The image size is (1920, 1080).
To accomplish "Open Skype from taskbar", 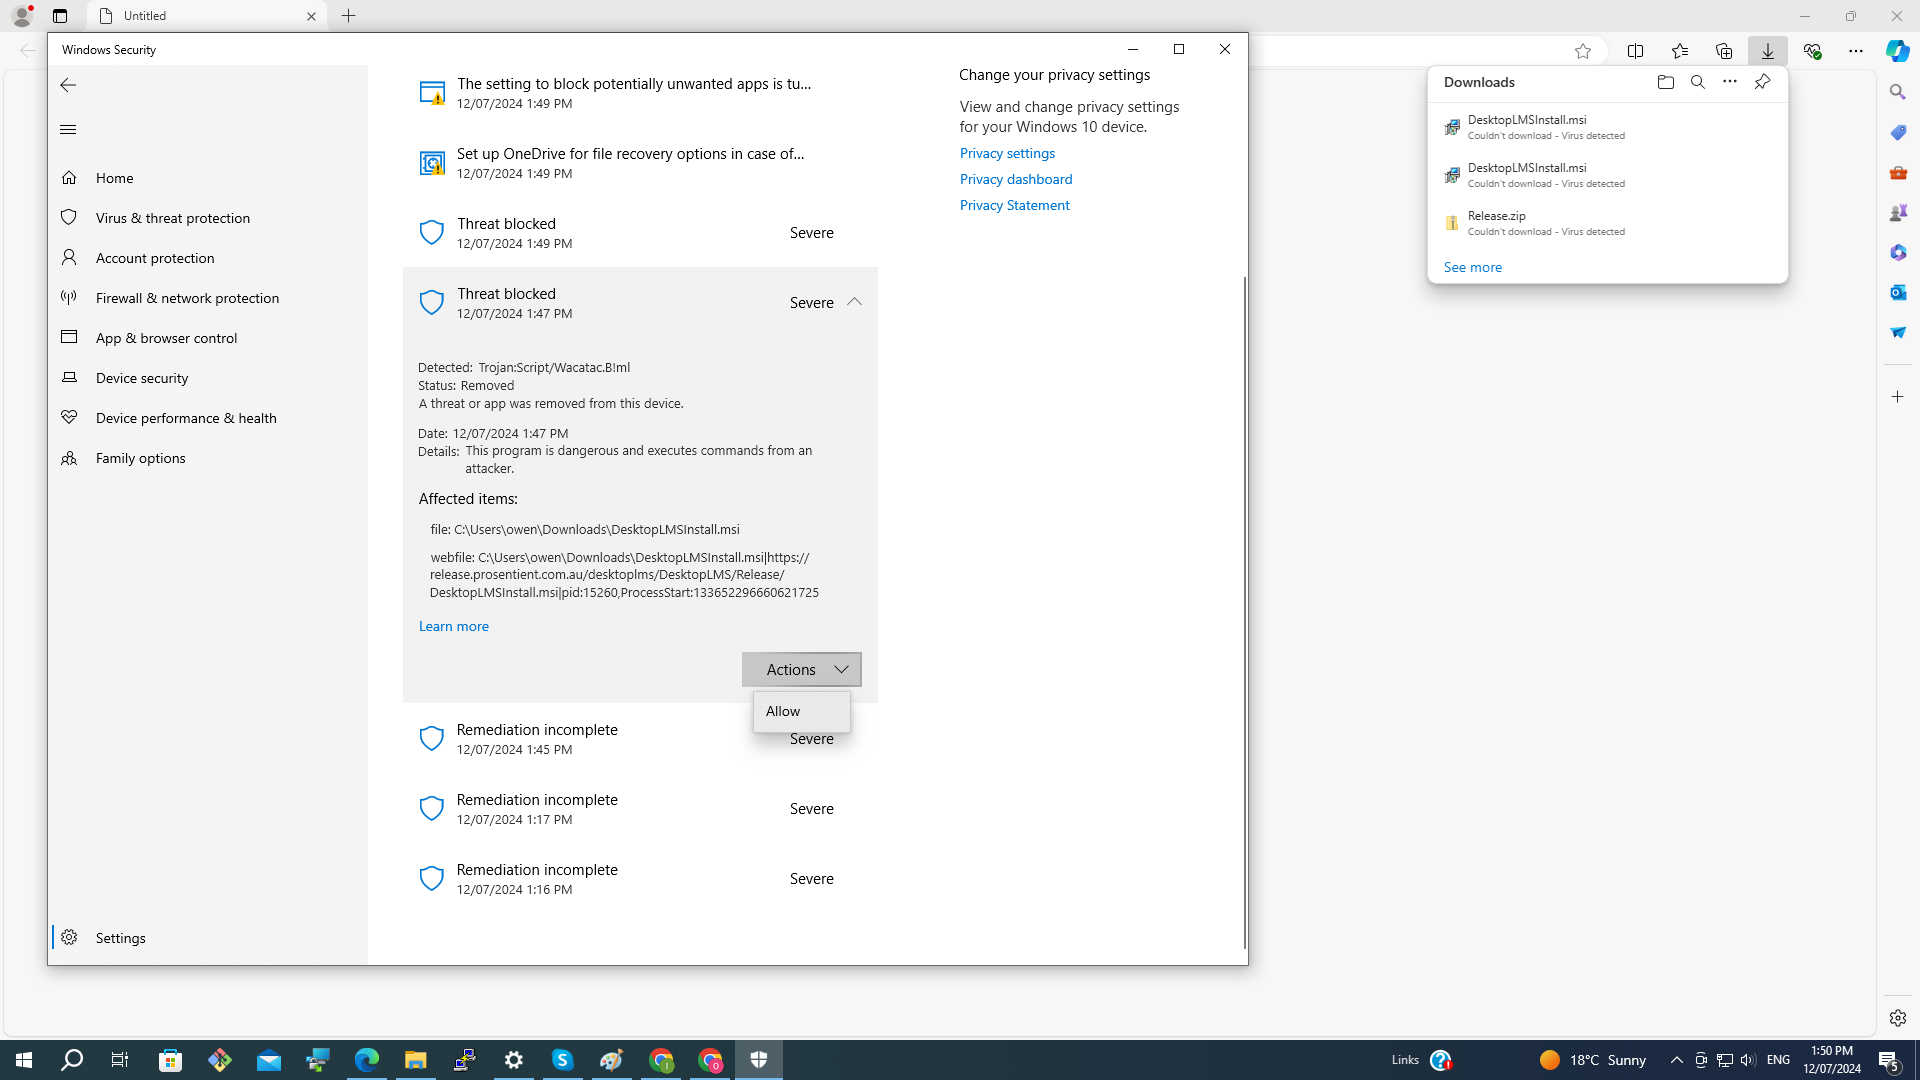I will pos(563,1060).
